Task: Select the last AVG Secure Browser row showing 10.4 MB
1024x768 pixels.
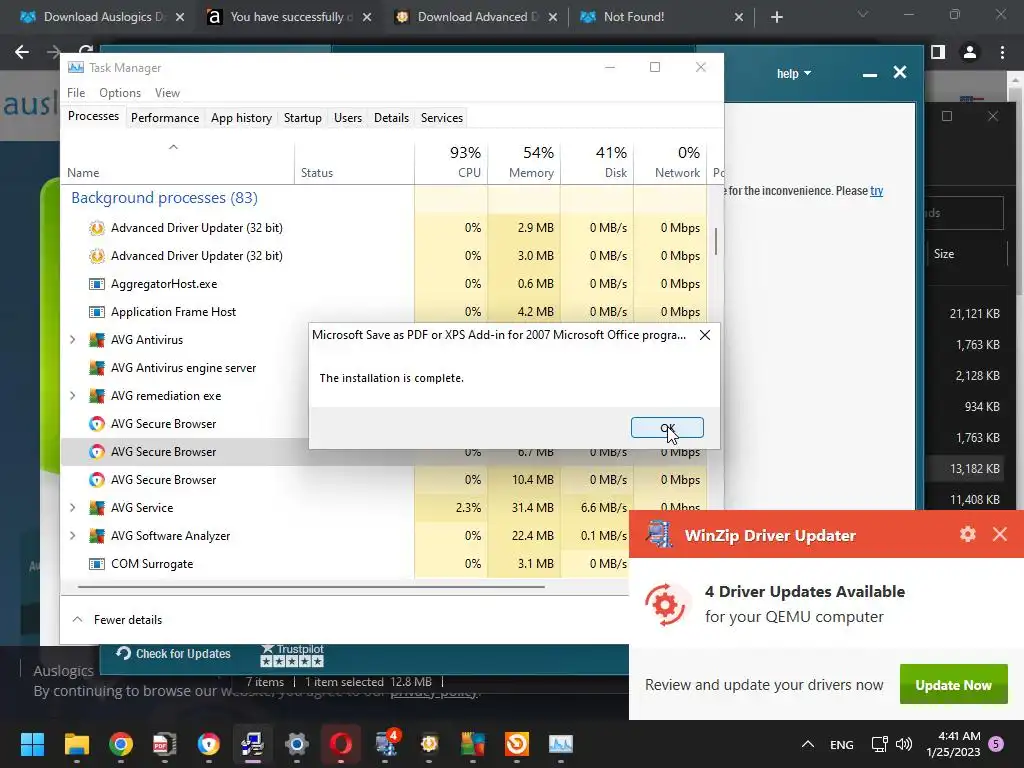Action: click(384, 479)
